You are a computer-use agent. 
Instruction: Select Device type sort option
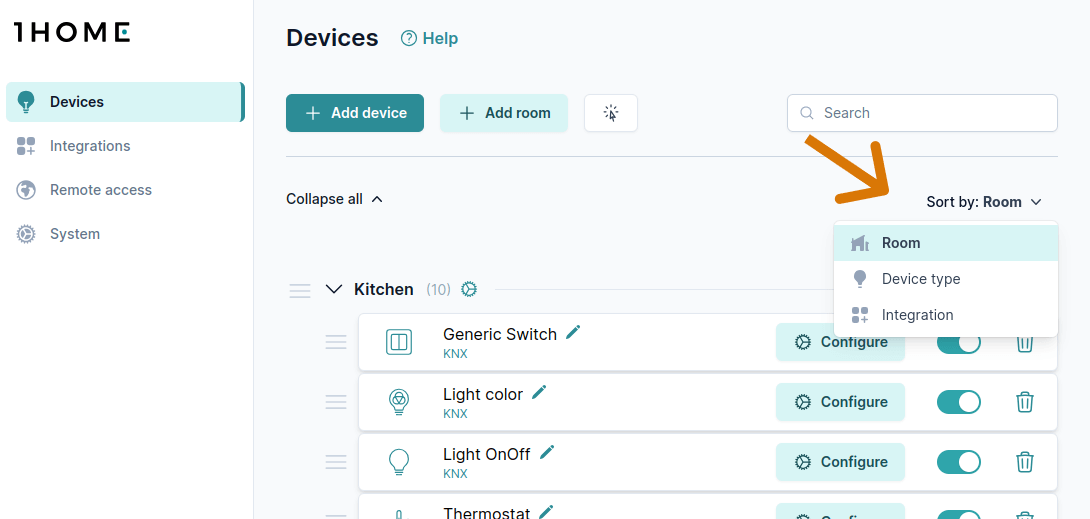coord(920,279)
